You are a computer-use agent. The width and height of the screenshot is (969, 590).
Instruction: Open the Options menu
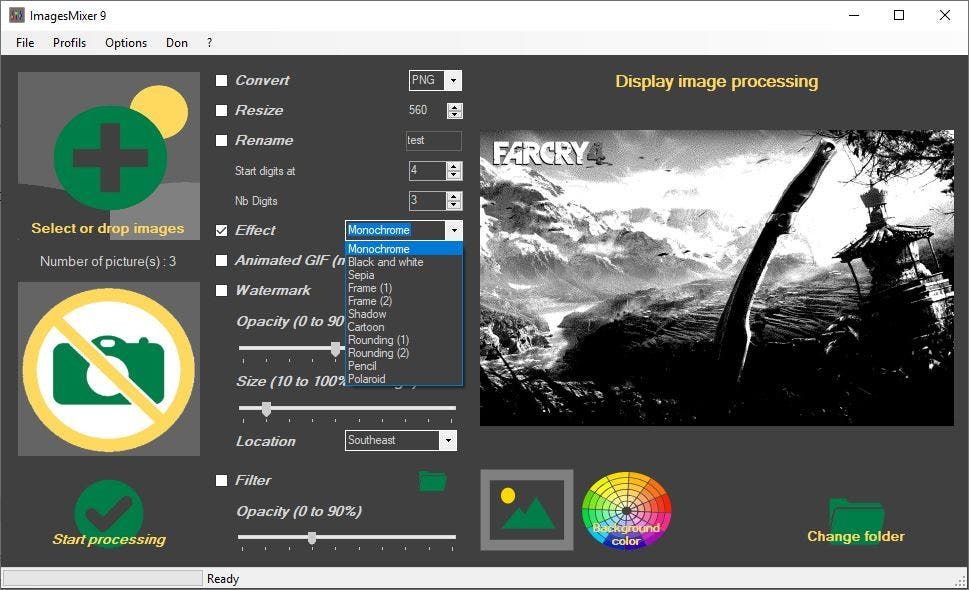click(x=126, y=43)
